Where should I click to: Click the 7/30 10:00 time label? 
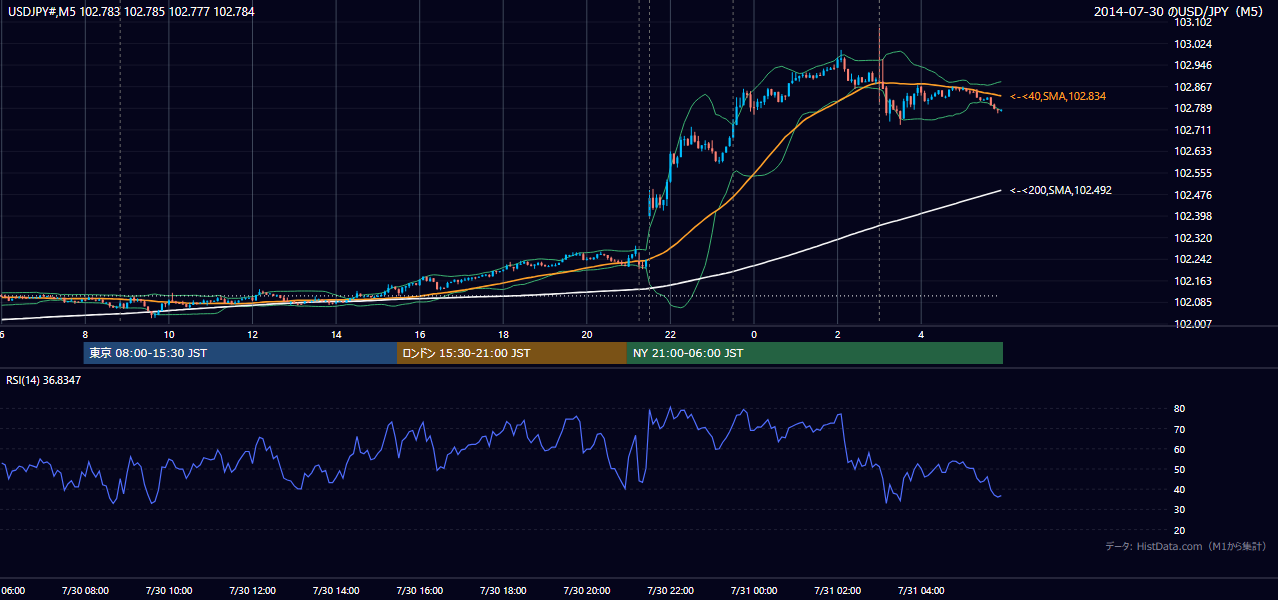point(169,591)
